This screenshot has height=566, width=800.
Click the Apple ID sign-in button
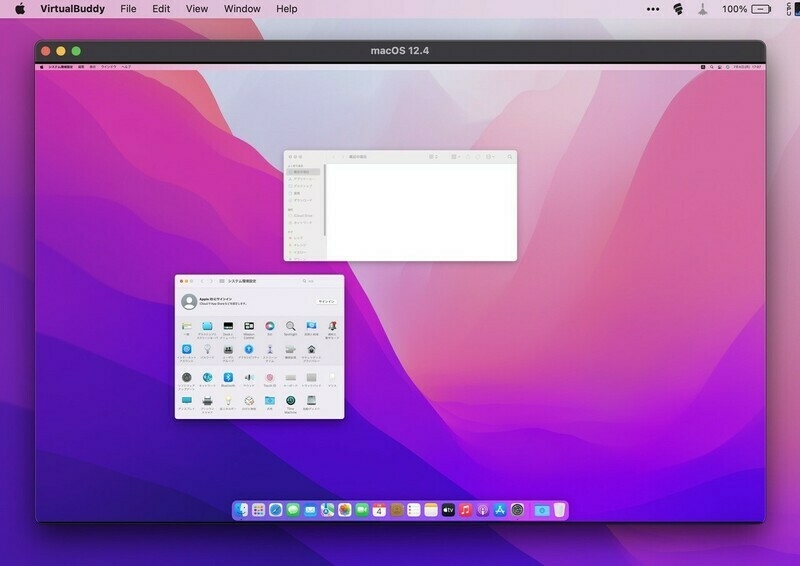(x=326, y=301)
